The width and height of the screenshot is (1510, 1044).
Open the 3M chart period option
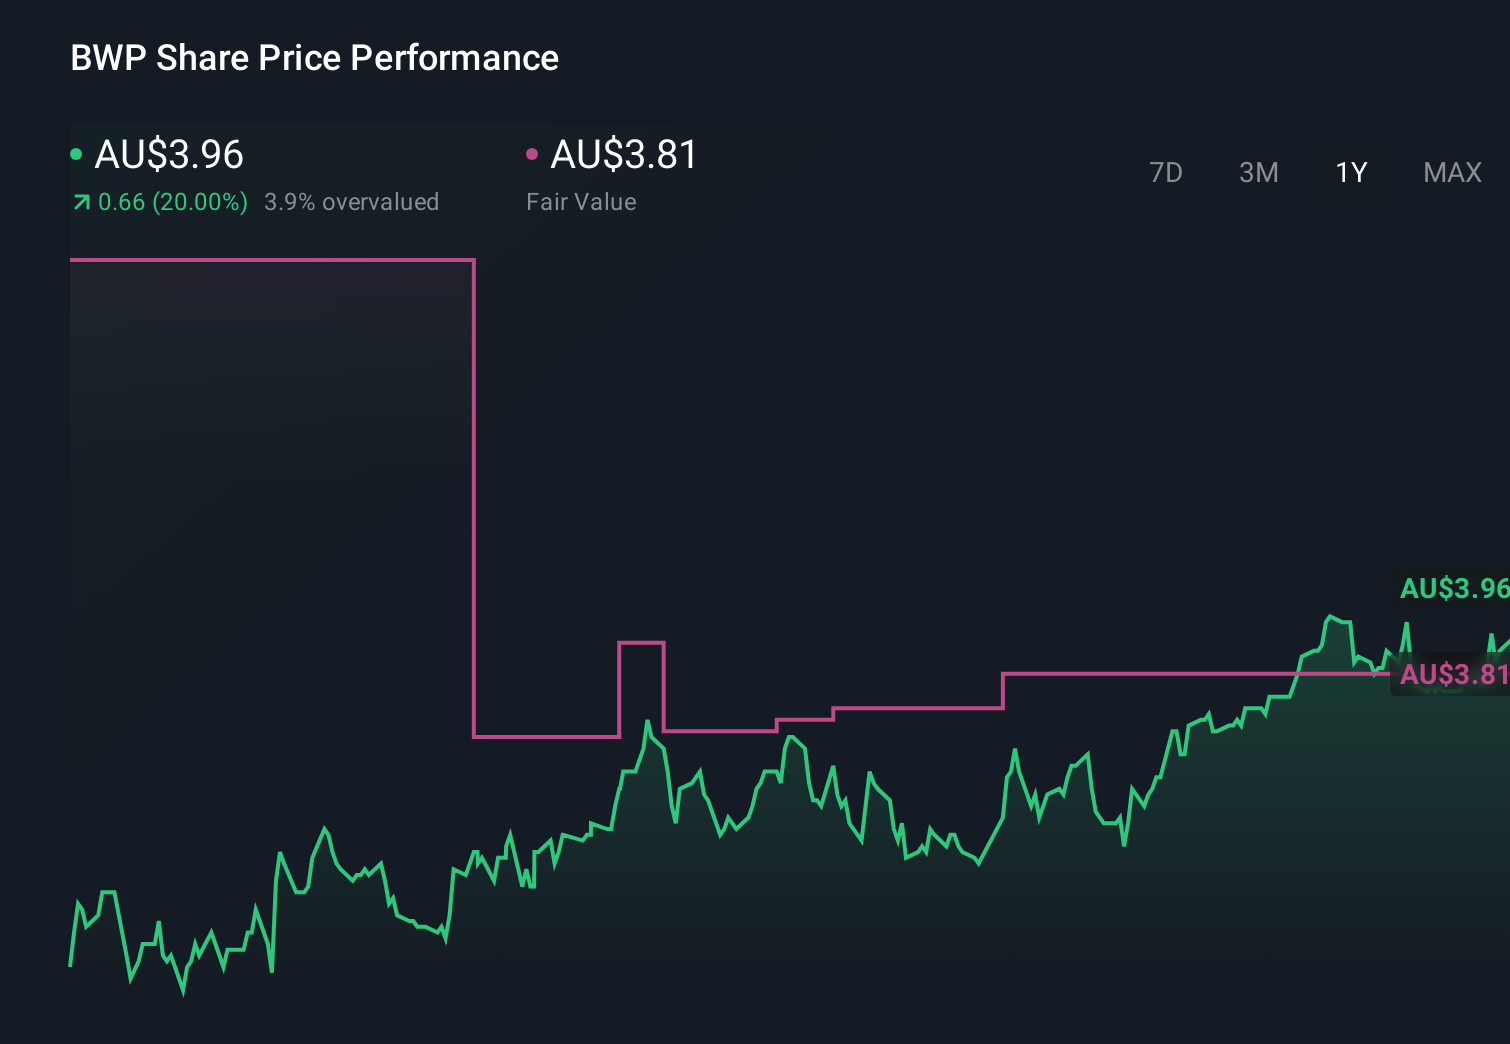pyautogui.click(x=1259, y=172)
